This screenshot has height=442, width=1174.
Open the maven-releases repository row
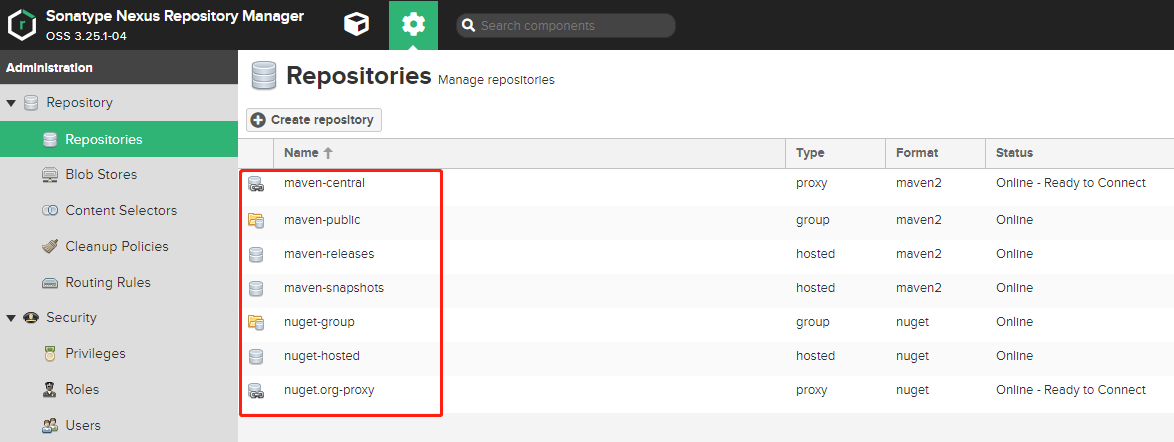coord(328,254)
